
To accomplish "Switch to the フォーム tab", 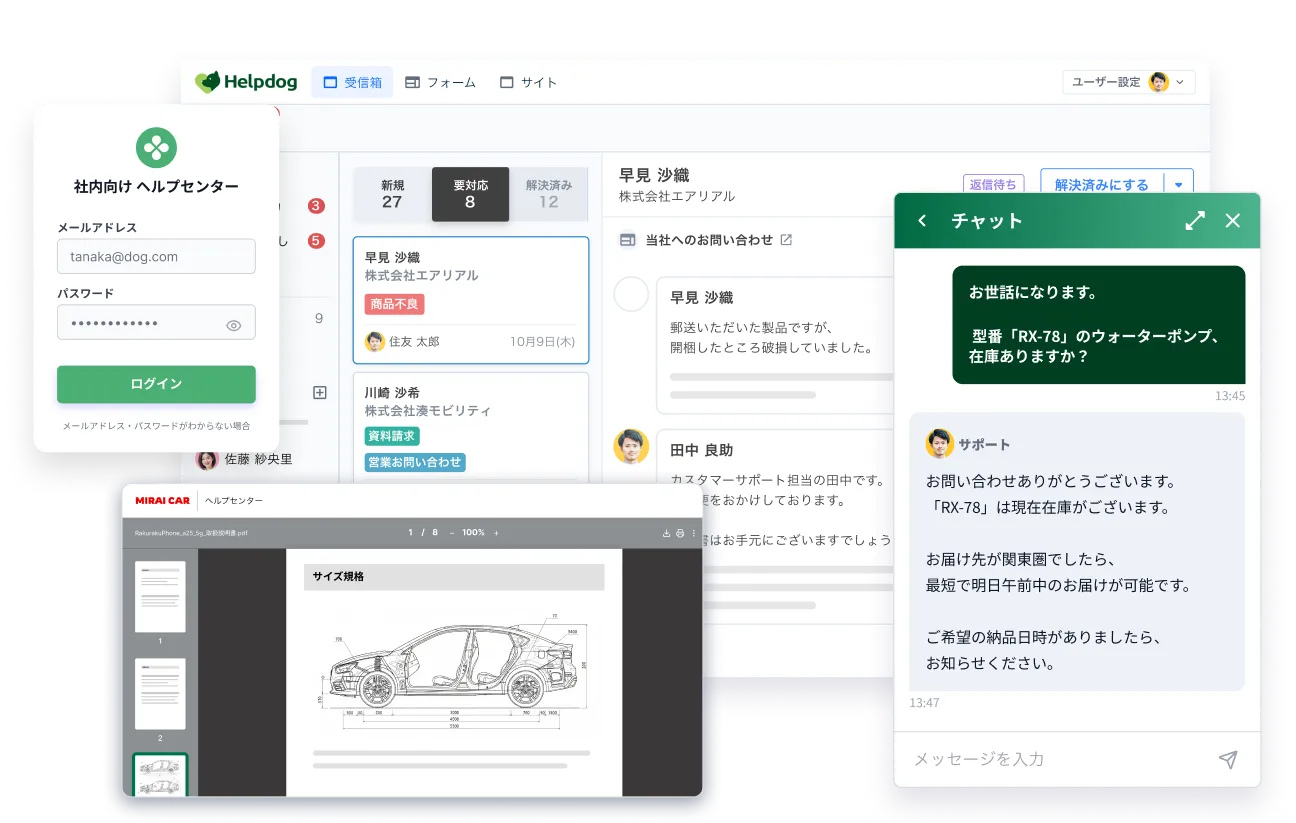I will 440,82.
